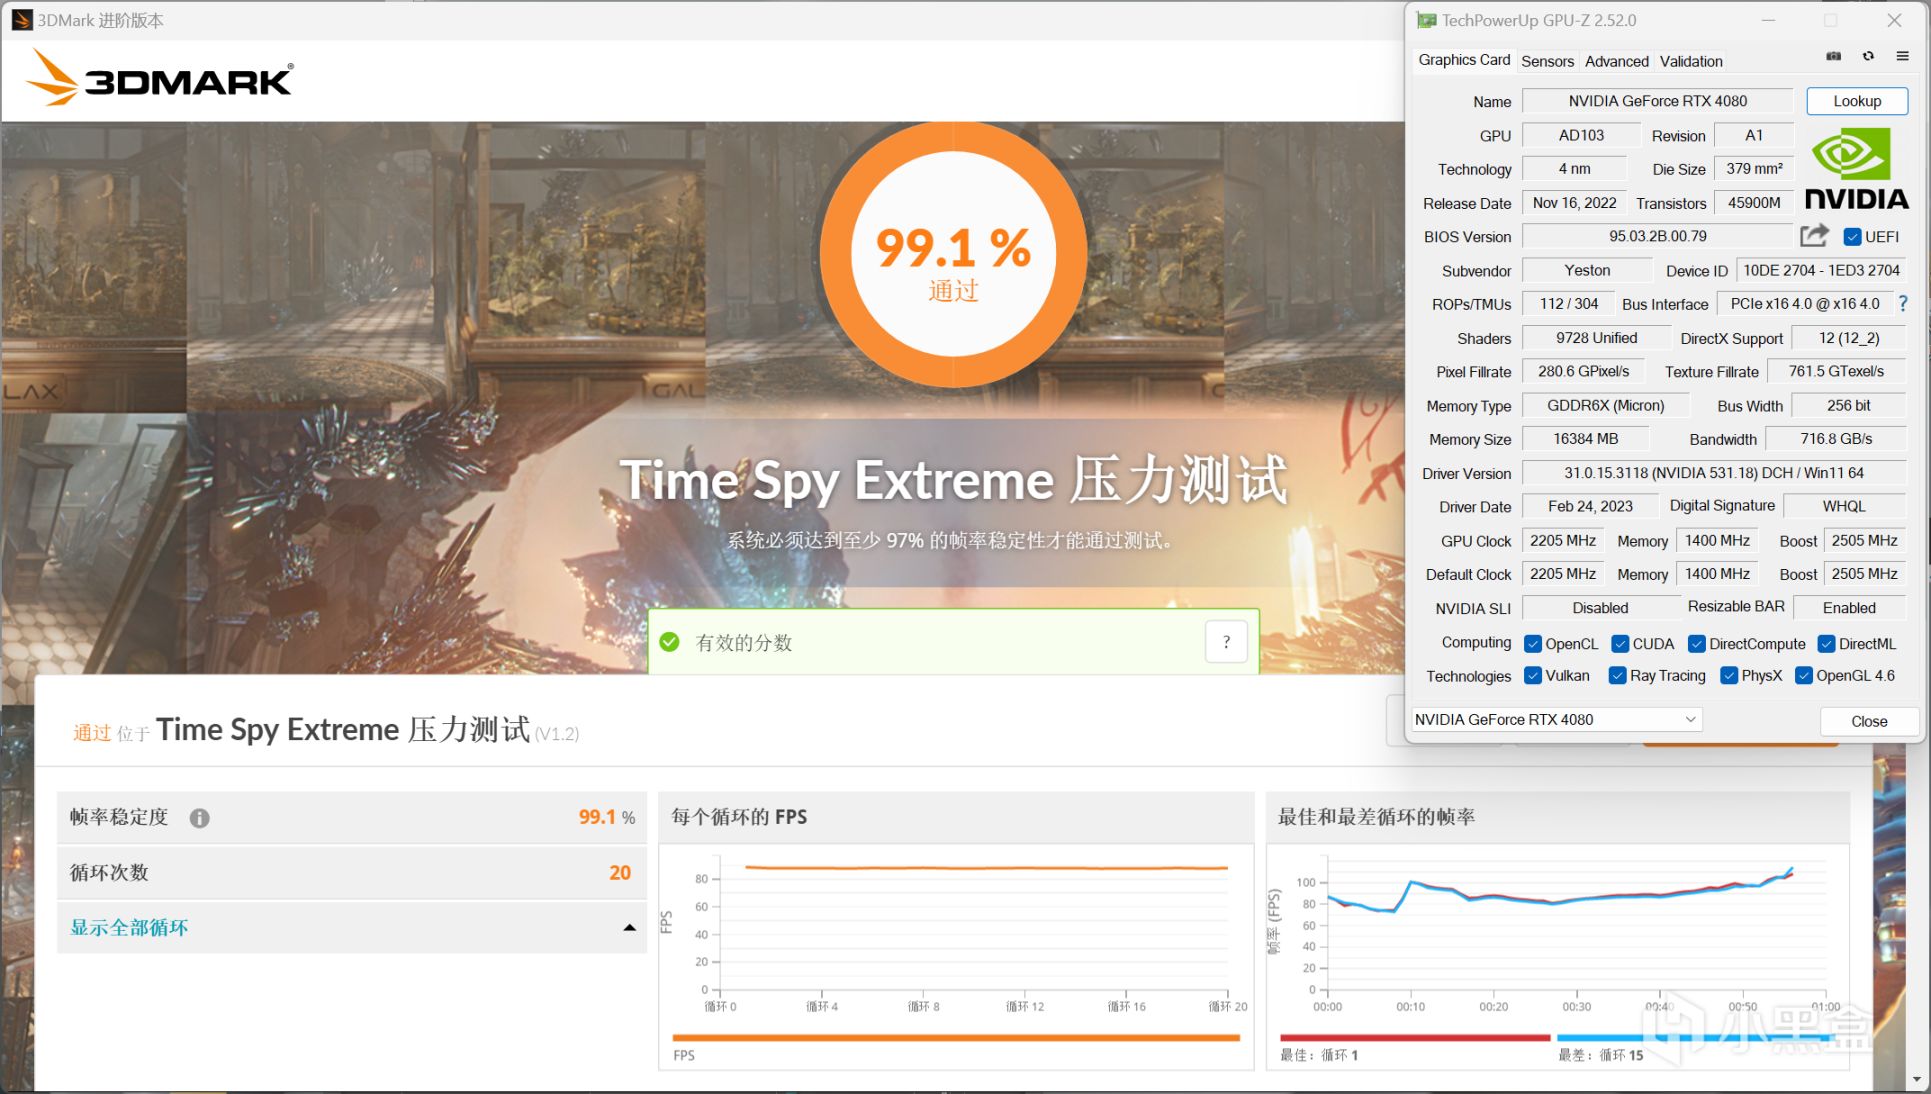This screenshot has height=1094, width=1931.
Task: Click the 显示全部循环 link text
Action: [x=129, y=928]
